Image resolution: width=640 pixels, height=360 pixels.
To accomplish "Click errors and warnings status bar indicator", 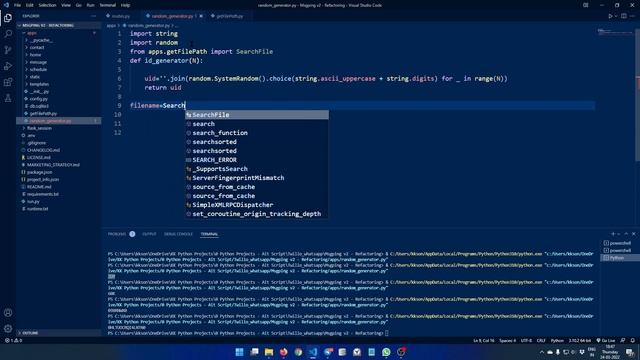I will pyautogui.click(x=13, y=340).
